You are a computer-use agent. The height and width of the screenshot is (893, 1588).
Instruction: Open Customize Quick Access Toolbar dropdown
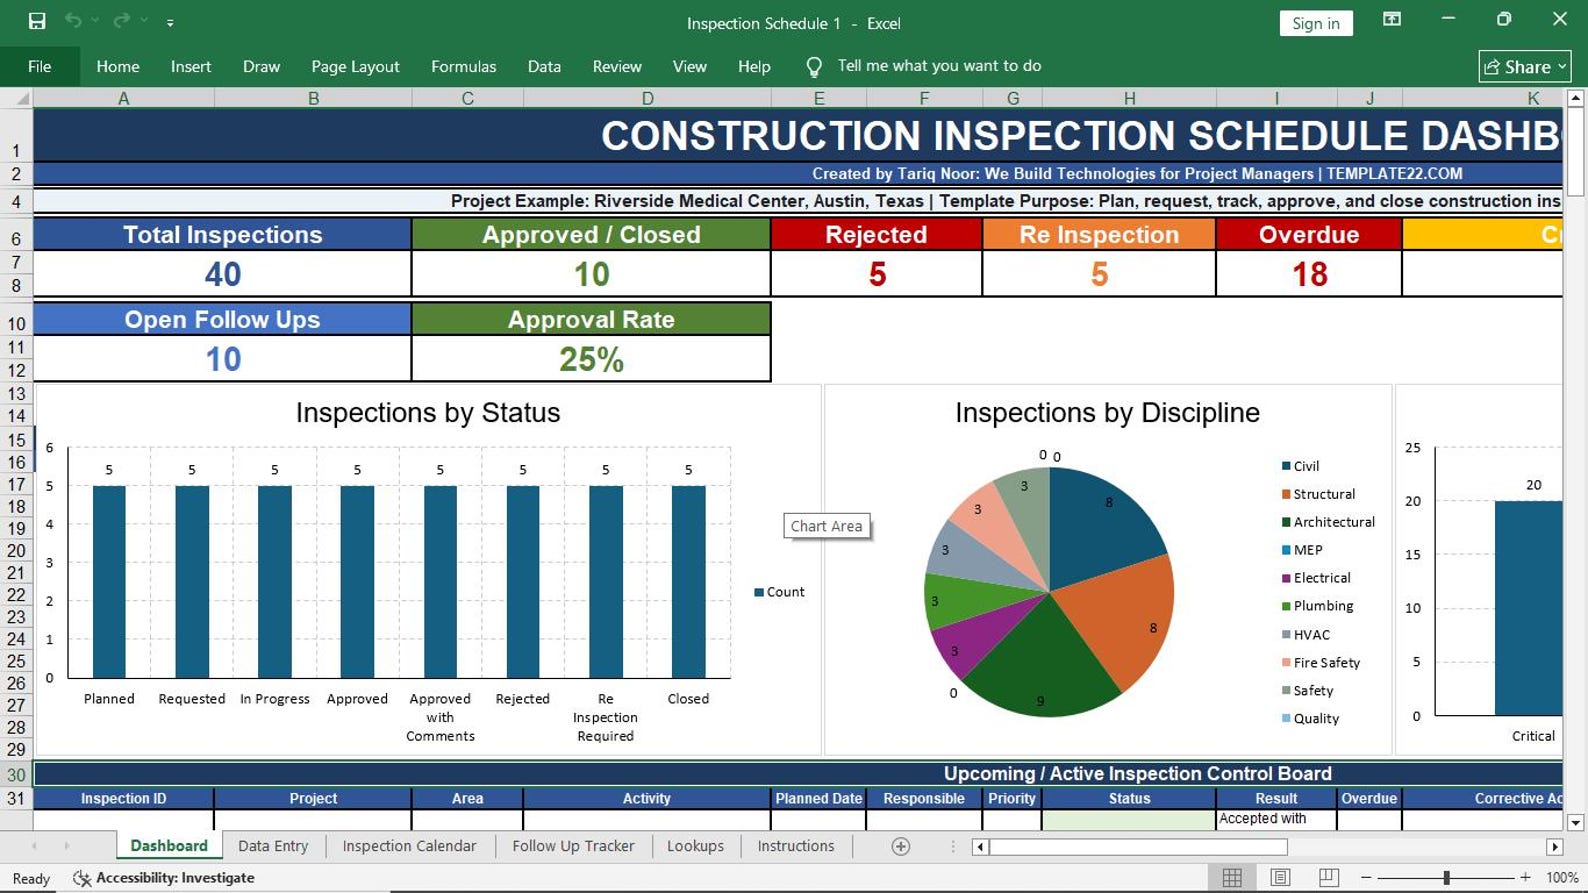click(x=170, y=22)
